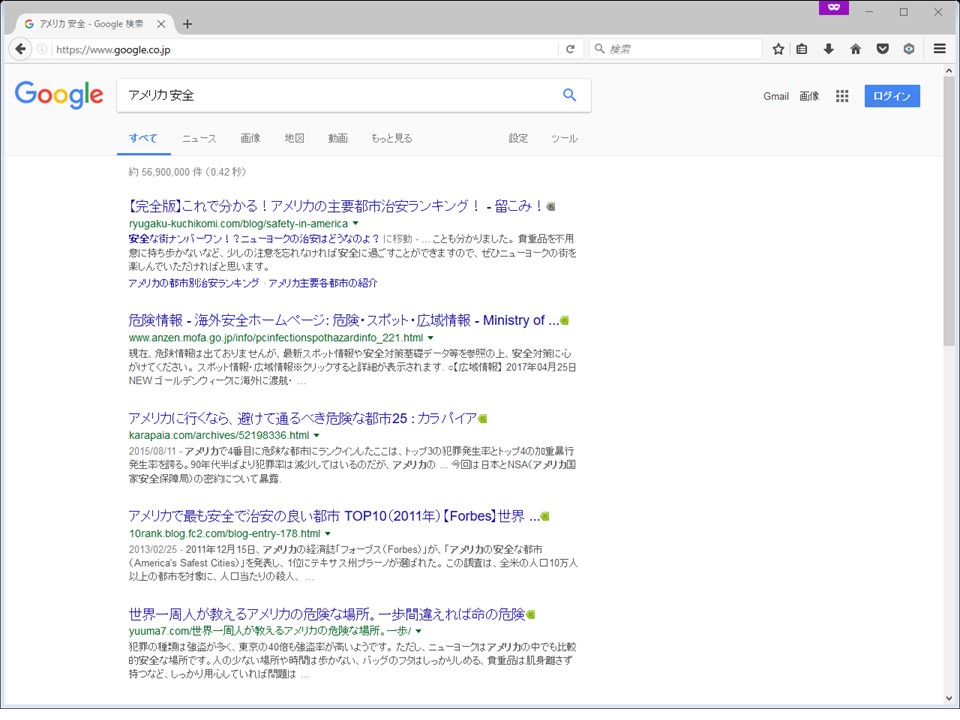Open the 【完全版】アメリカの主要都市治安ランキング result
This screenshot has height=720, width=960.
coord(336,206)
